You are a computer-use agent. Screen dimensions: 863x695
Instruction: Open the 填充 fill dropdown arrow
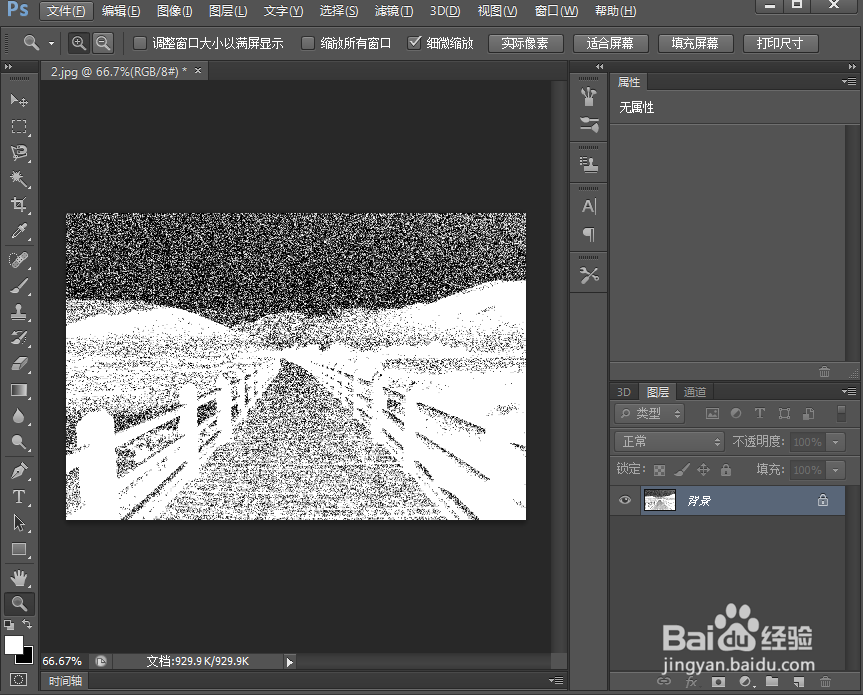(x=836, y=470)
